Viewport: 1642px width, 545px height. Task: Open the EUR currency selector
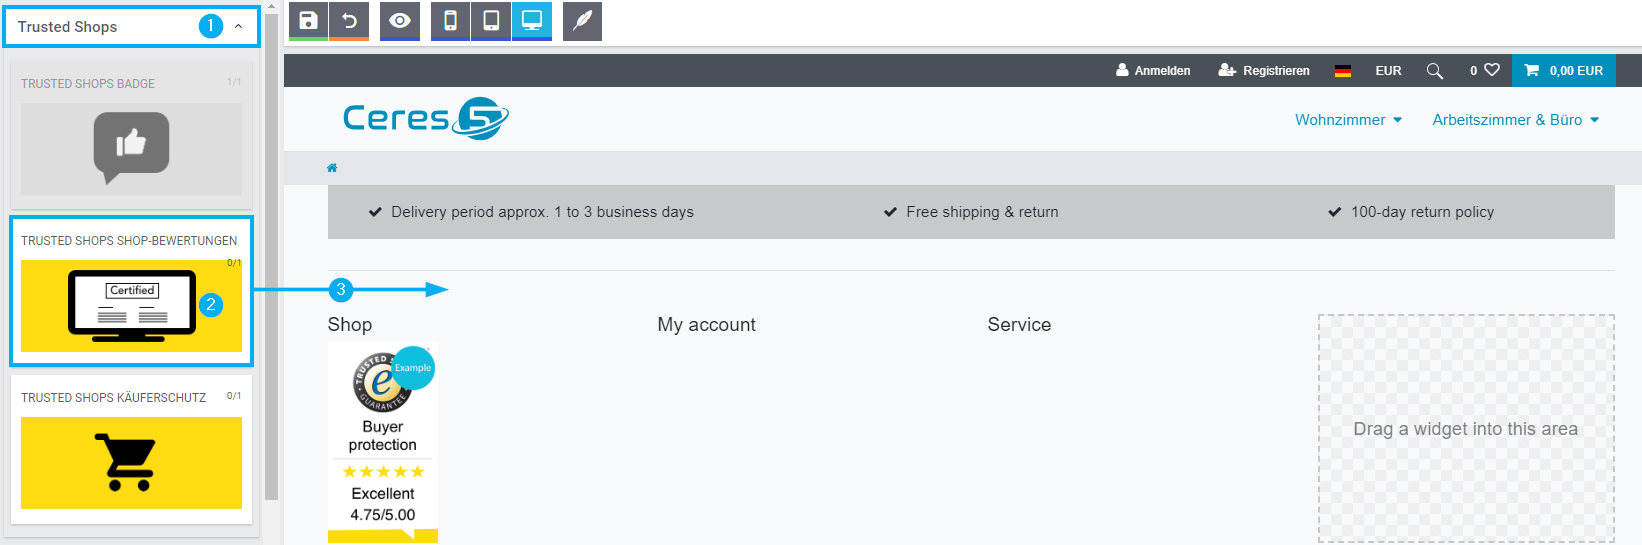pos(1388,71)
